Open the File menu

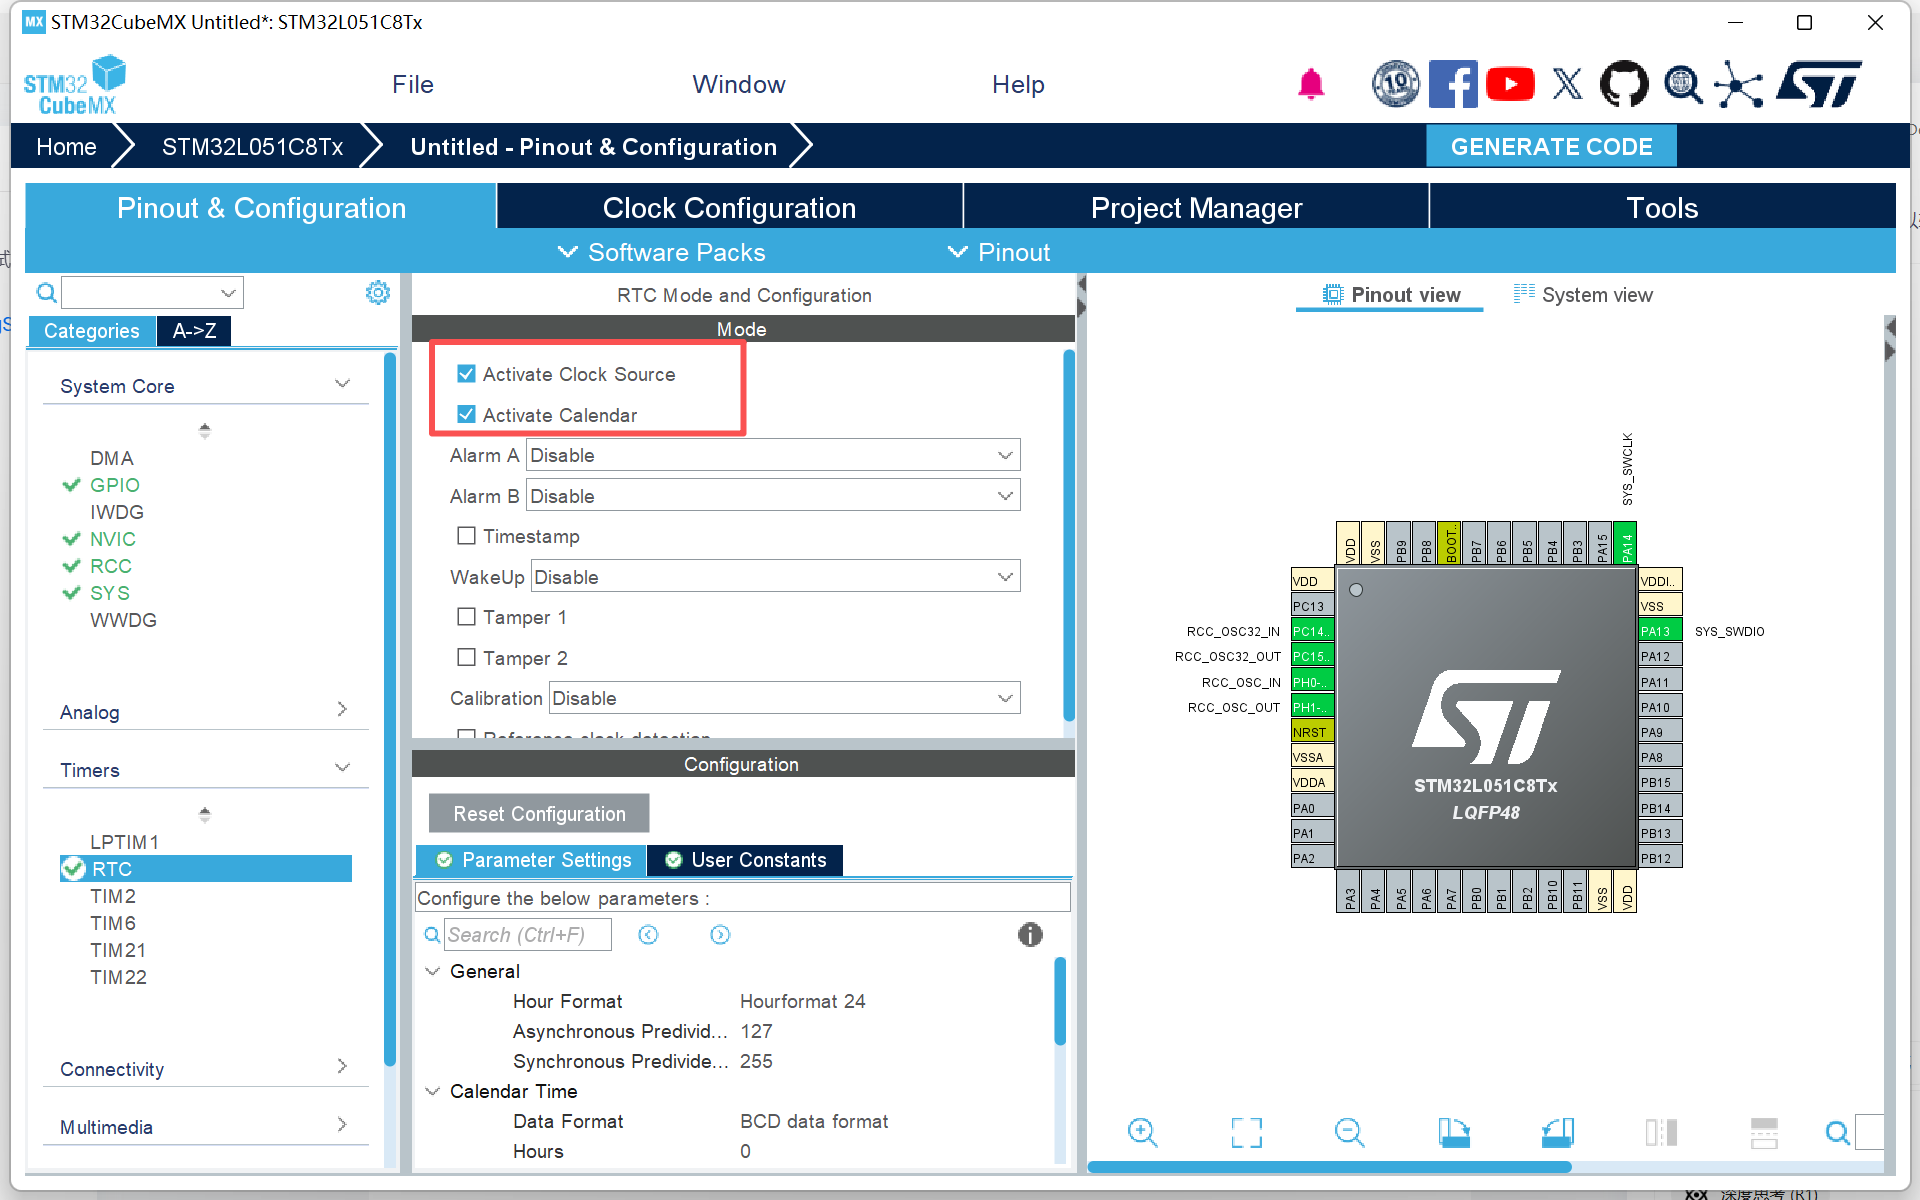tap(413, 85)
